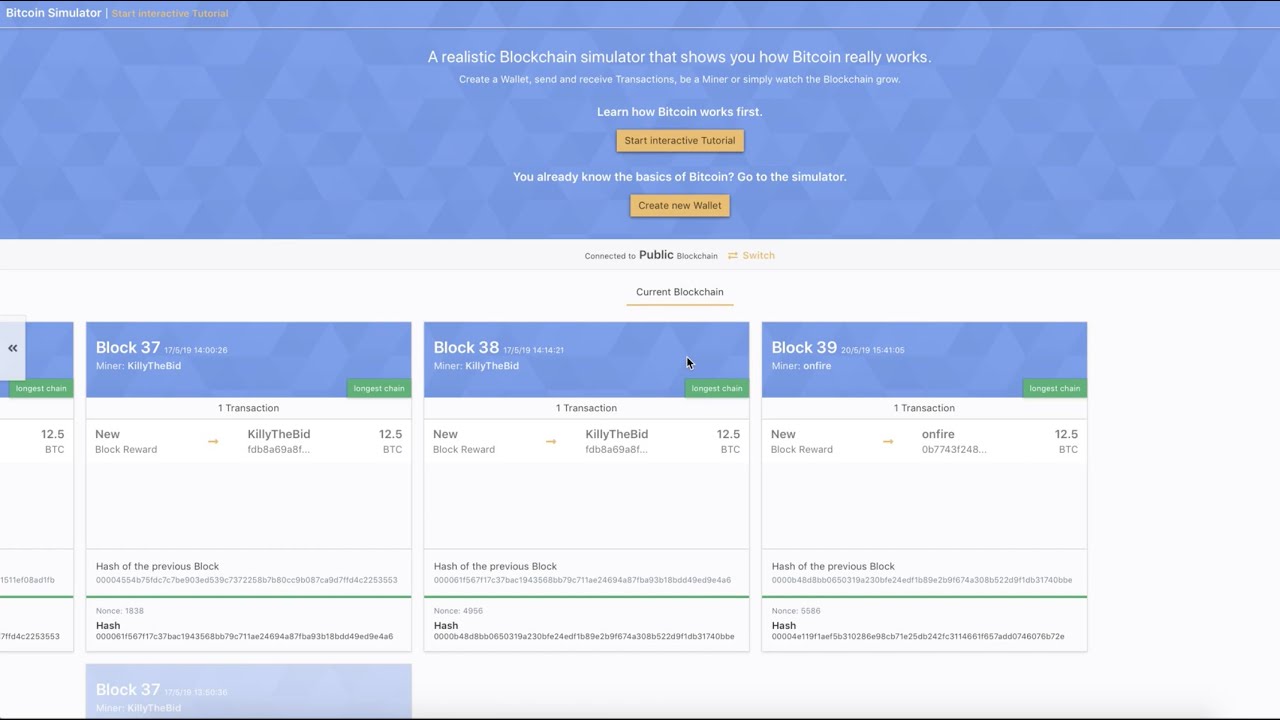This screenshot has width=1280, height=720.
Task: Click the Bitcoin Simulator title in header
Action: coord(53,13)
